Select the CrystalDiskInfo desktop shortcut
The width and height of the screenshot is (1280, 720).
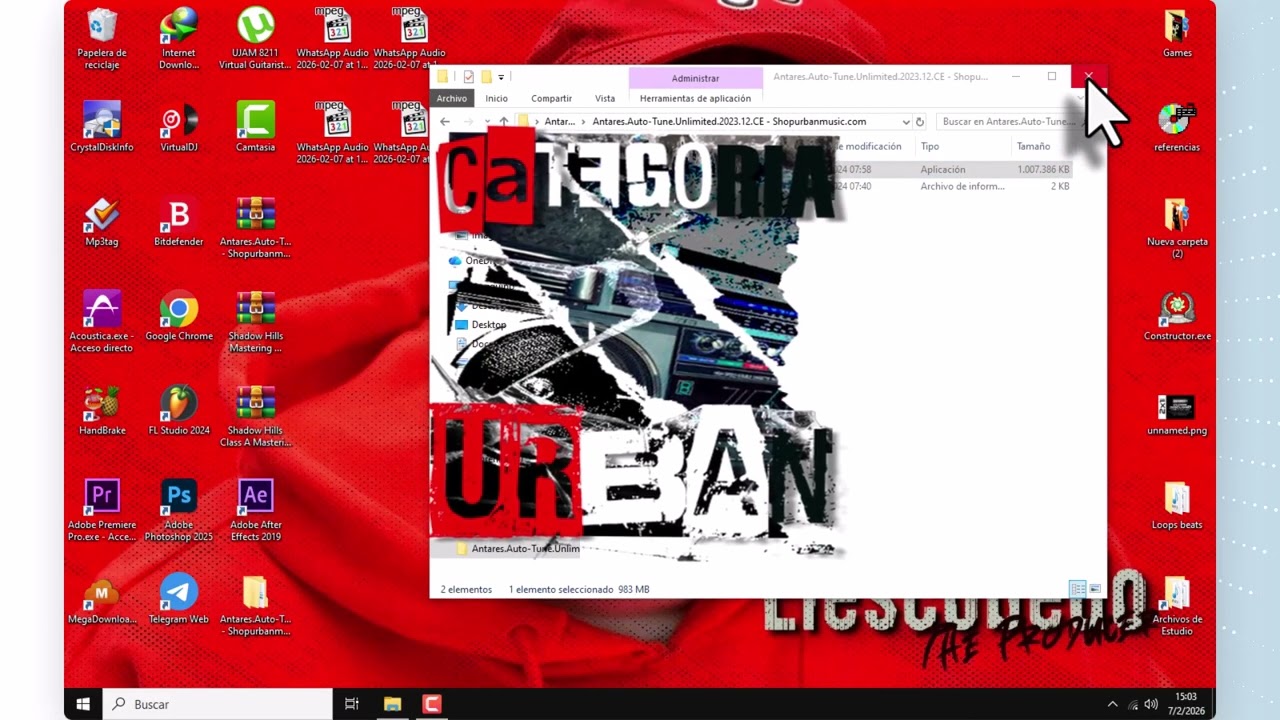(102, 127)
